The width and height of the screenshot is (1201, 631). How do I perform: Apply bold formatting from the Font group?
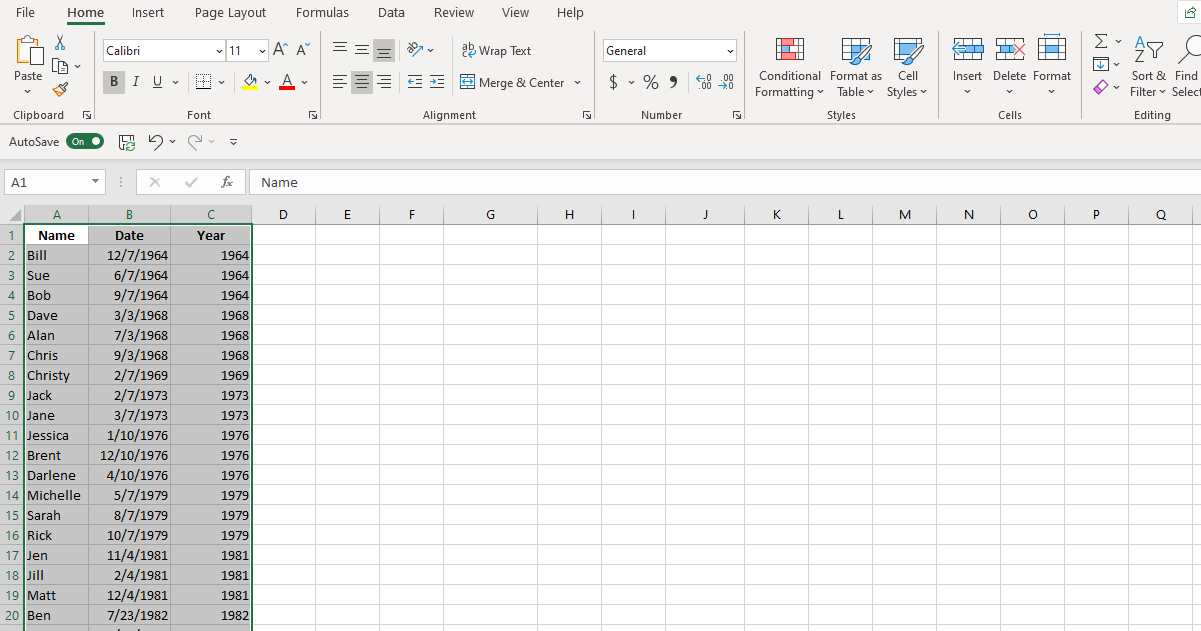pyautogui.click(x=113, y=82)
